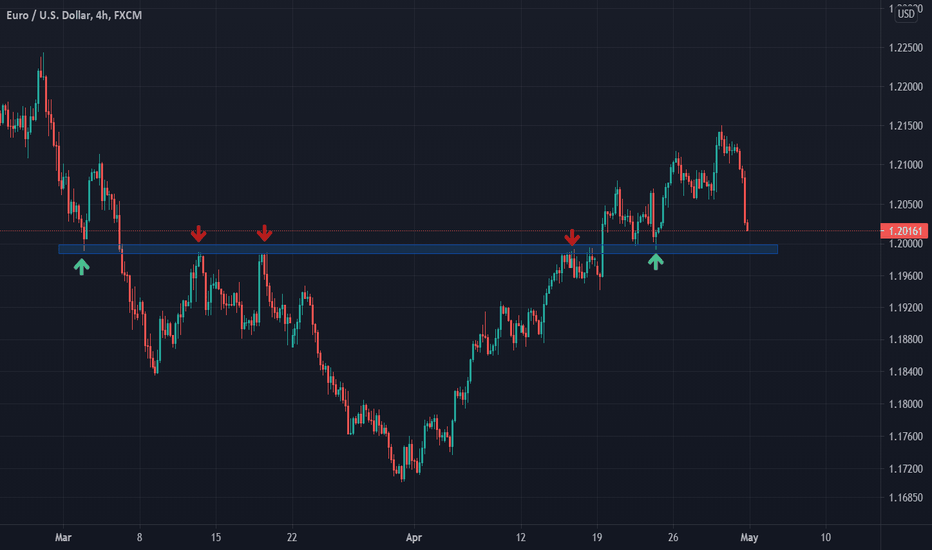Click the 12 date label on time axis
Viewport: 932px width, 550px height.
point(521,538)
